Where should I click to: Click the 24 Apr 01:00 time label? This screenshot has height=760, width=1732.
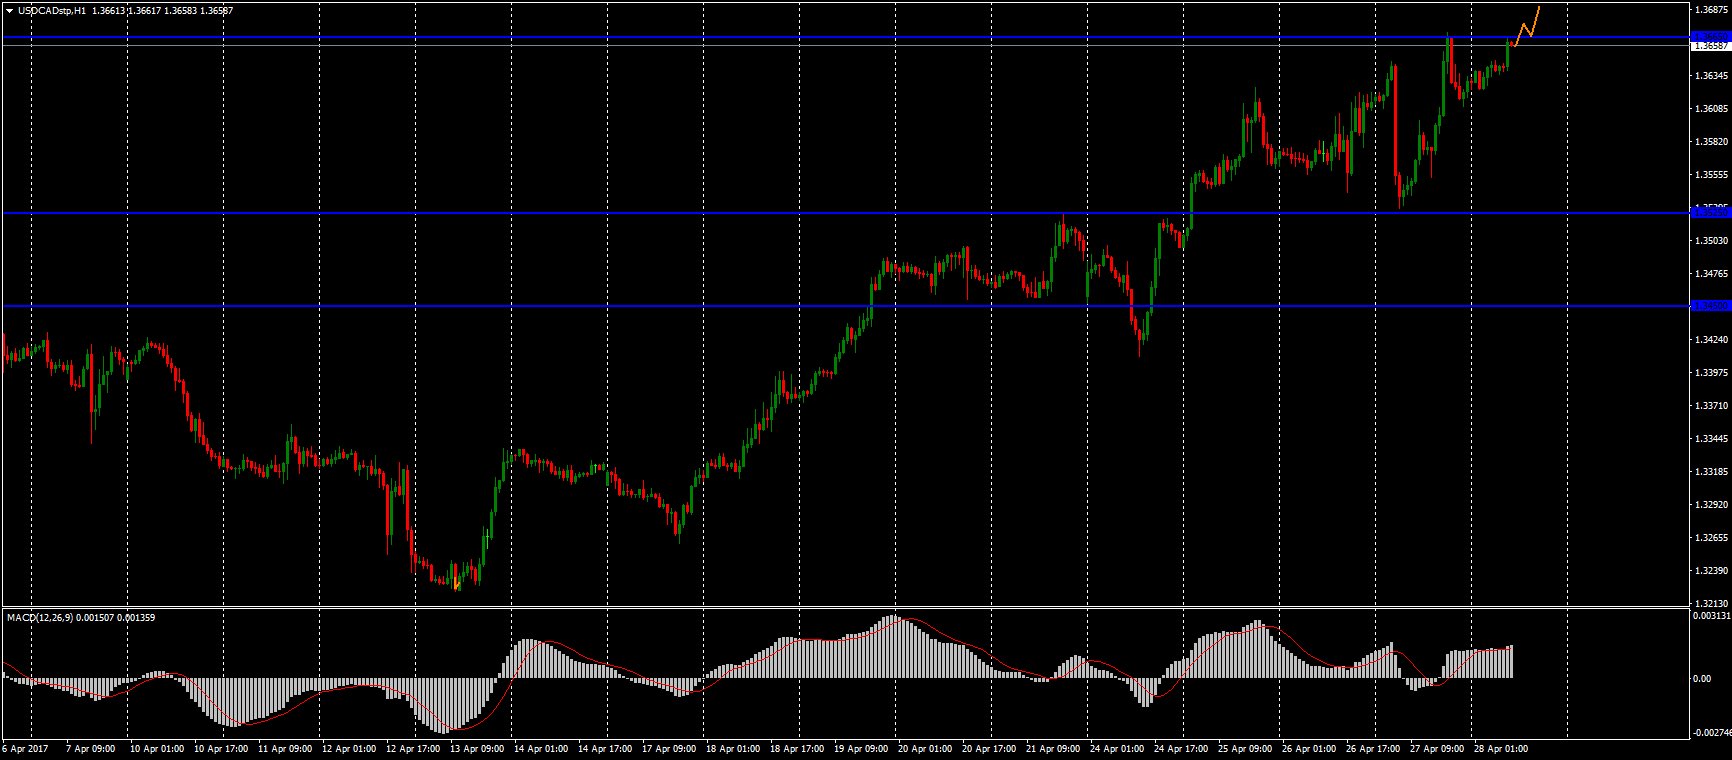pos(1117,748)
